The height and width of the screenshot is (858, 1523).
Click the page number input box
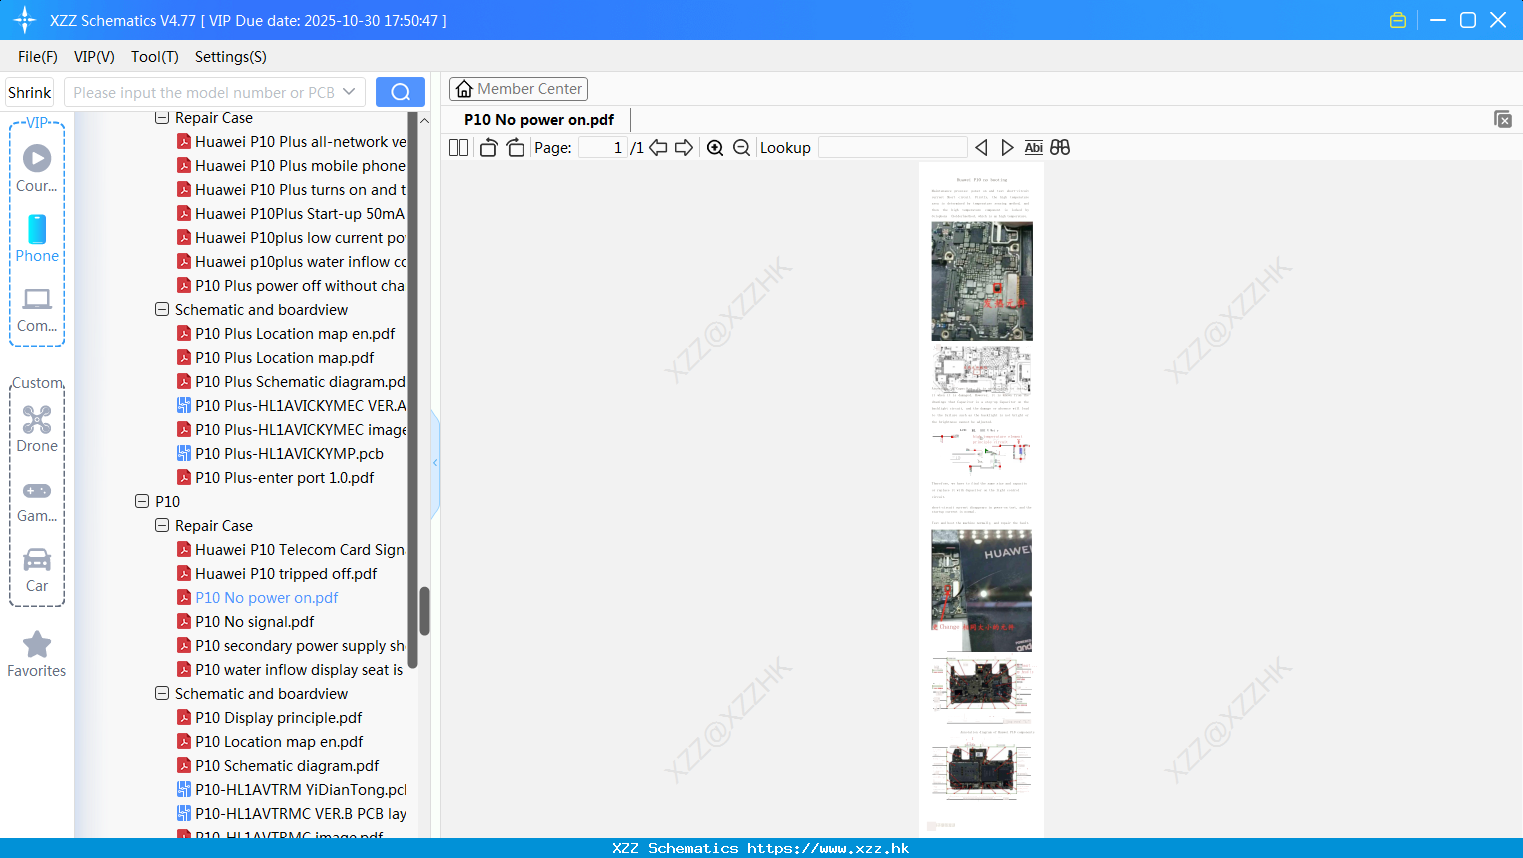[603, 148]
